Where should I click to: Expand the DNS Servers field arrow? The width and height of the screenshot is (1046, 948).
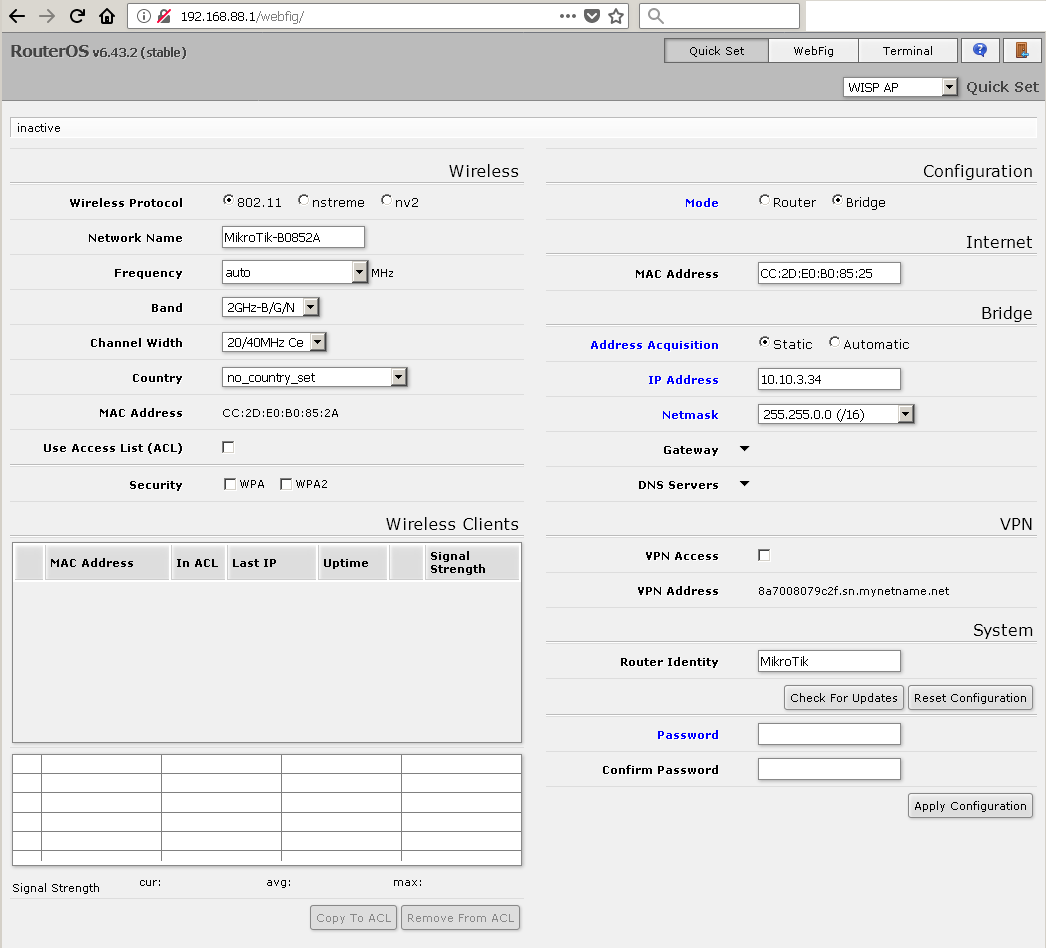[744, 484]
